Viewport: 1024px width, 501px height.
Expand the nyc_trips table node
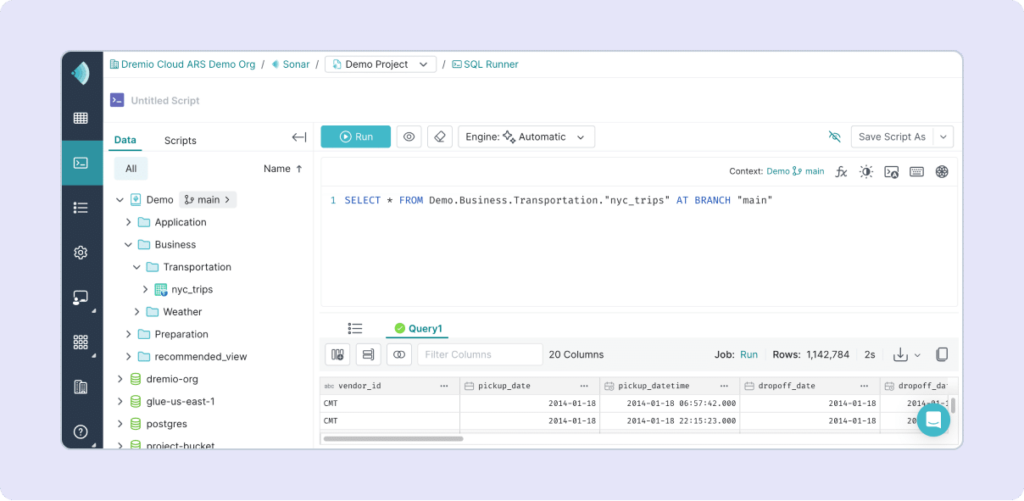pos(146,289)
